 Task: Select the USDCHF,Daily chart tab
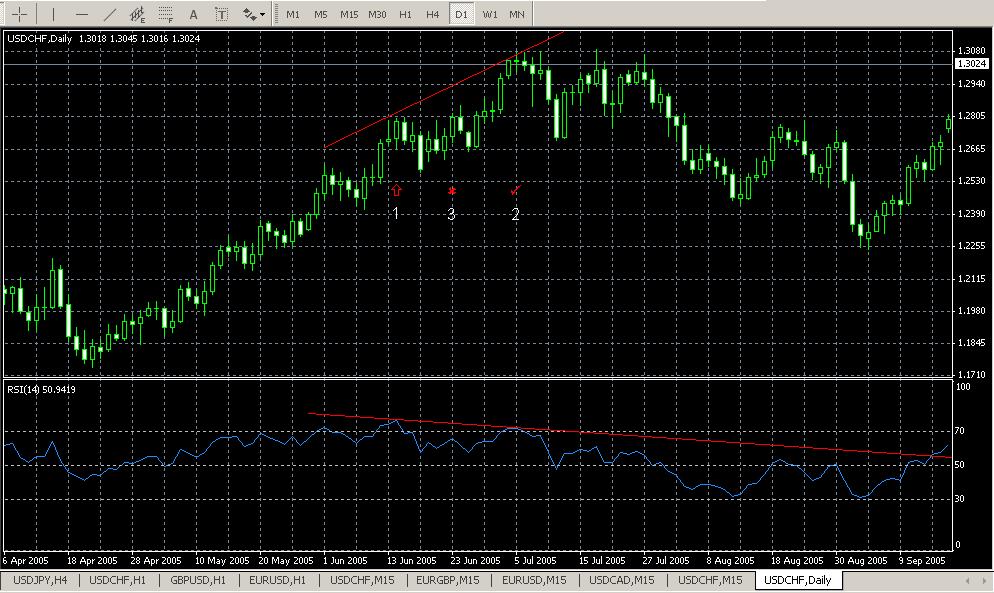pos(797,580)
